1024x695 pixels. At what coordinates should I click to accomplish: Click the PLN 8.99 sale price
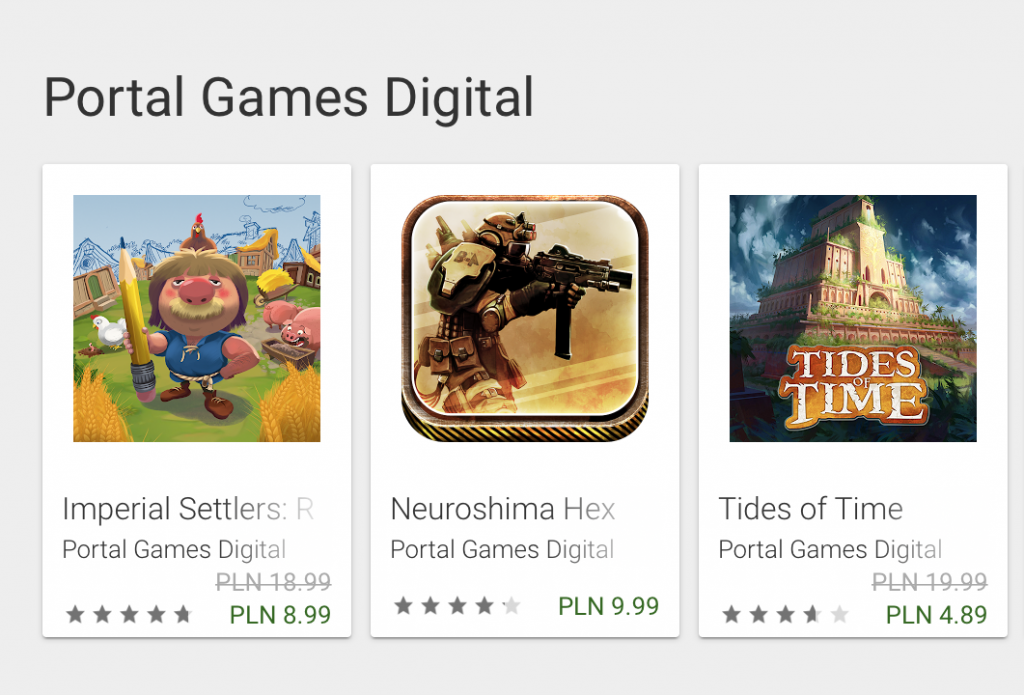pyautogui.click(x=280, y=614)
